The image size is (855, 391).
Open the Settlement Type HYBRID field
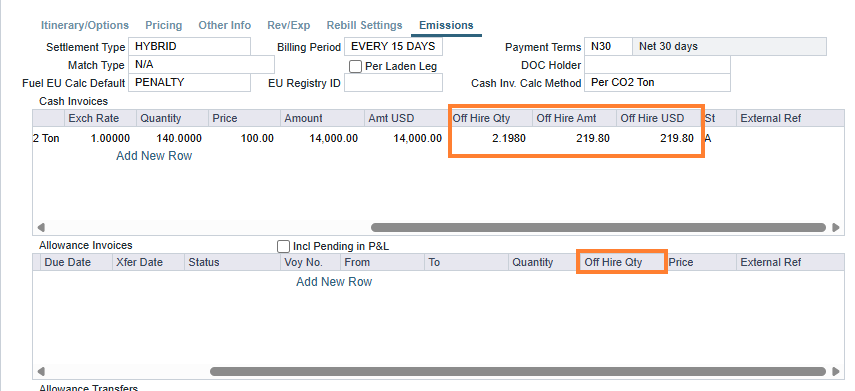[x=189, y=46]
